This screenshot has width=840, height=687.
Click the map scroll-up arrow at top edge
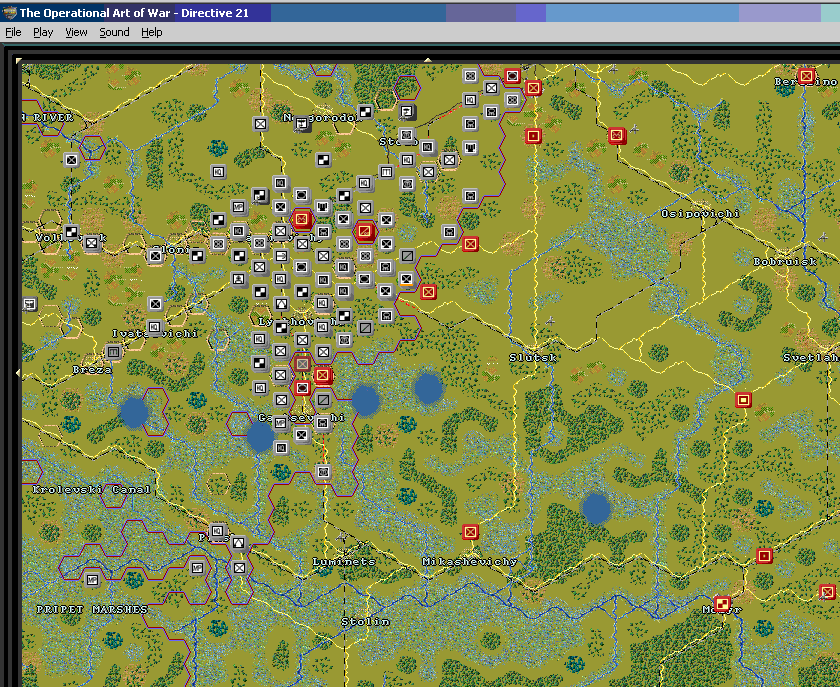428,61
